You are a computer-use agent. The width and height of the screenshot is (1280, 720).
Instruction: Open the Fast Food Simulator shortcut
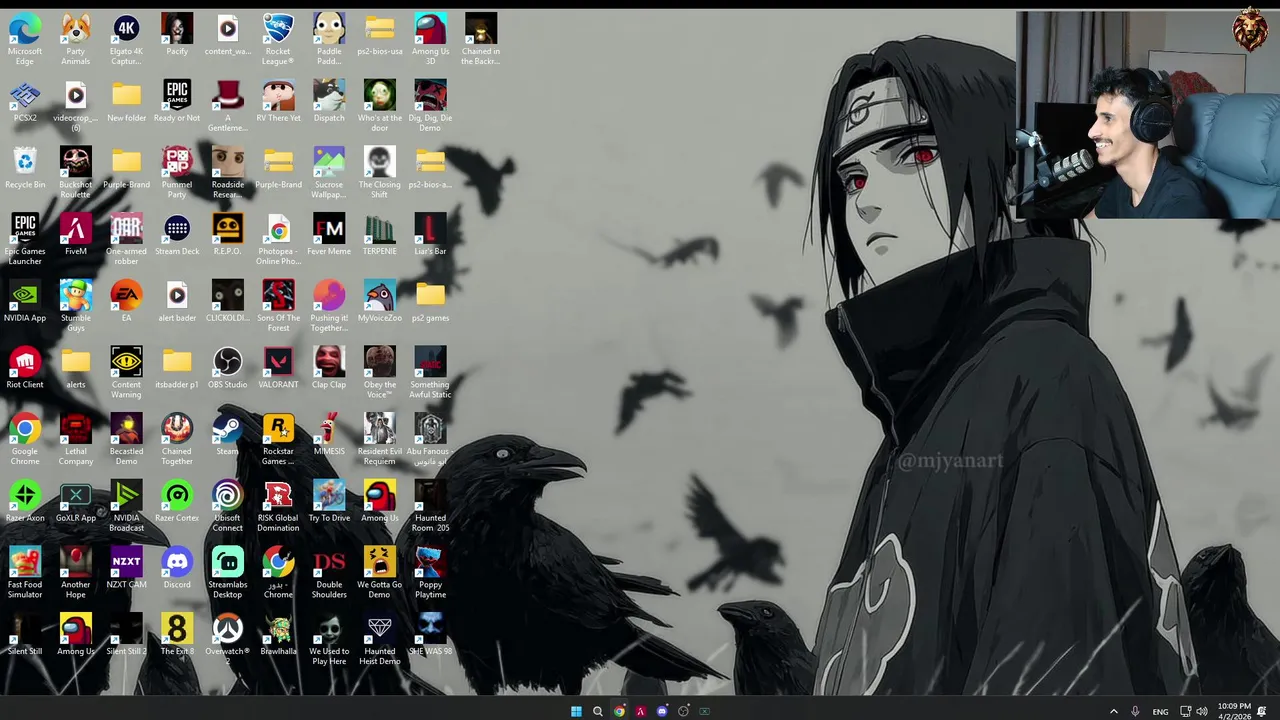(25, 572)
